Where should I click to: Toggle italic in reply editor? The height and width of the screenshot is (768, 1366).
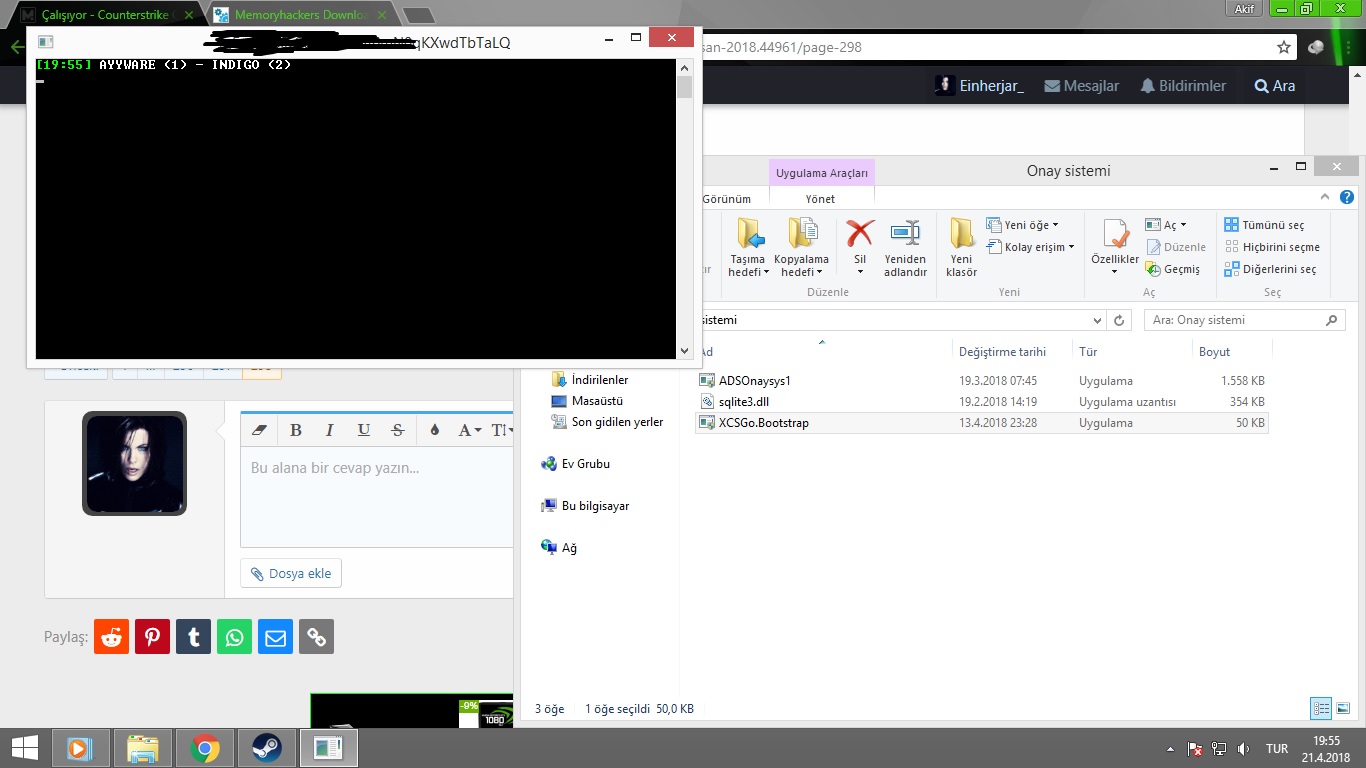point(329,430)
